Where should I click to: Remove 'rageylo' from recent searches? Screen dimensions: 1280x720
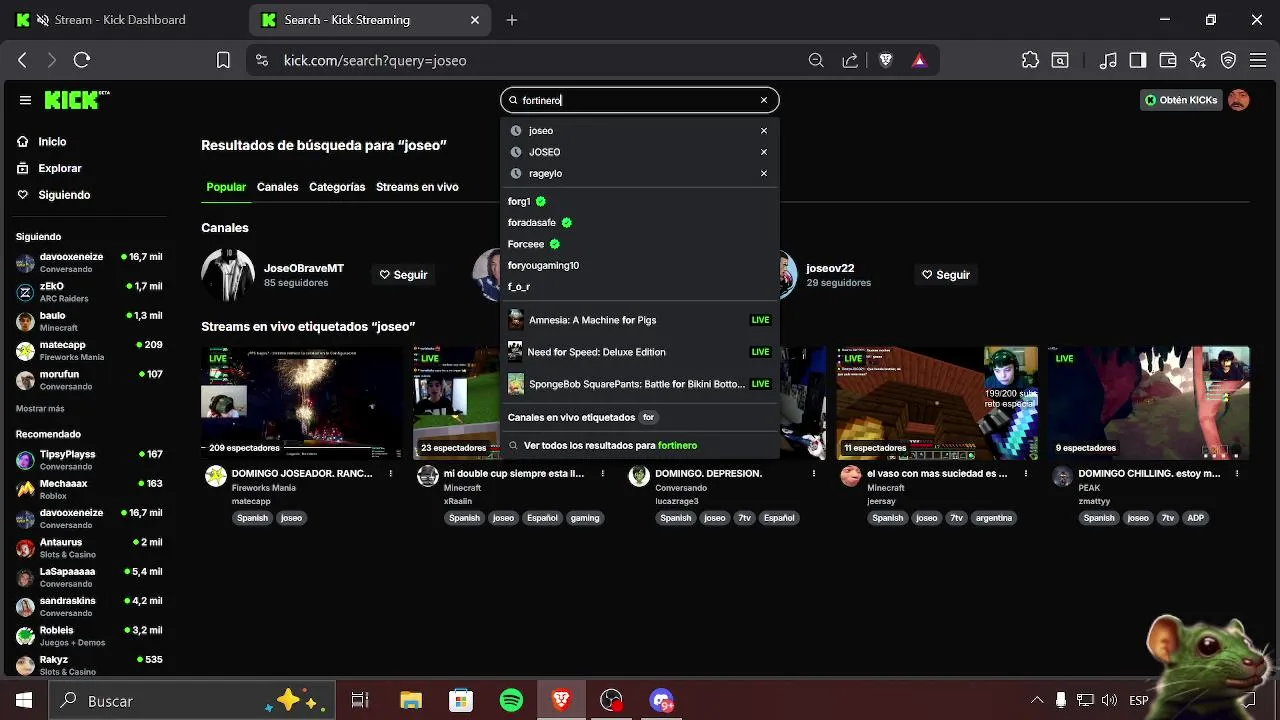(x=764, y=173)
